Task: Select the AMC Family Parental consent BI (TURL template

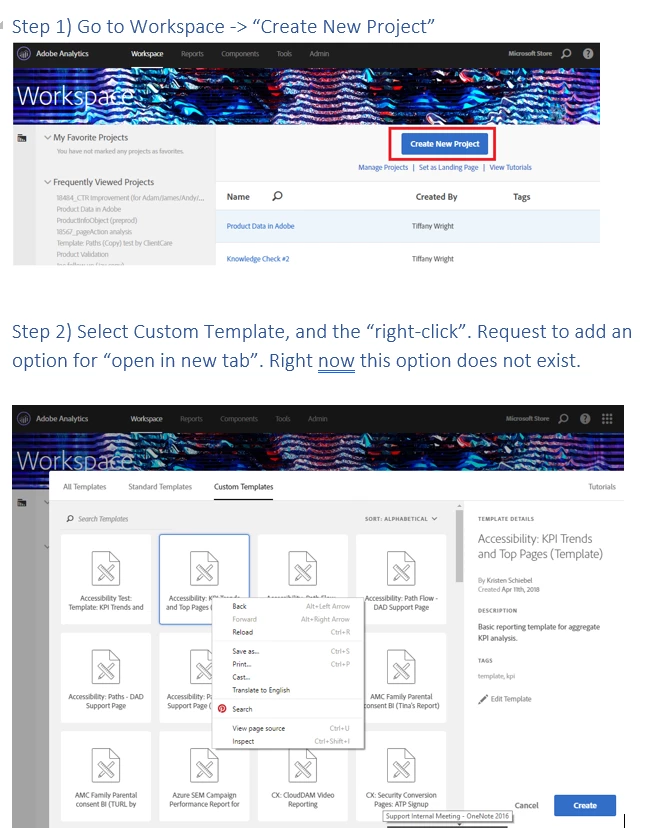Action: click(106, 776)
